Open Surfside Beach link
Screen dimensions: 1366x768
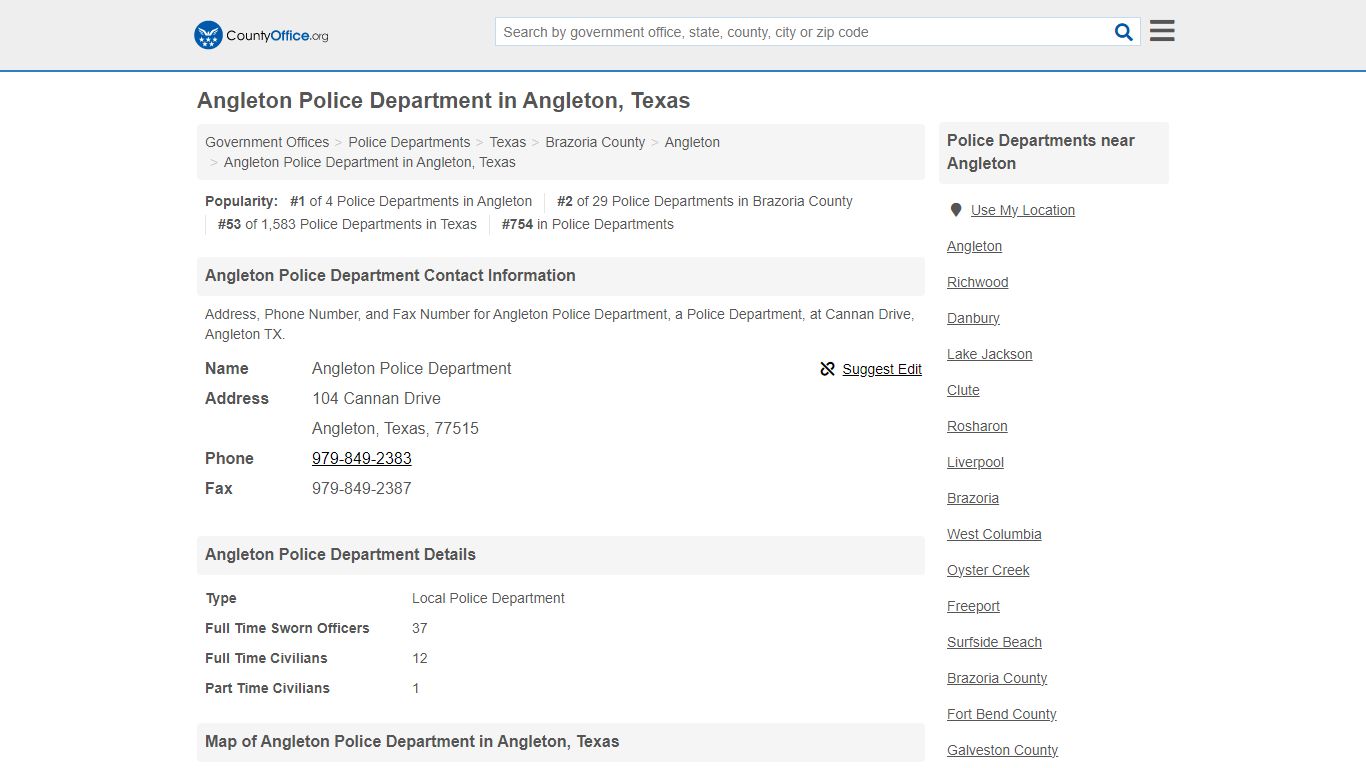[994, 642]
